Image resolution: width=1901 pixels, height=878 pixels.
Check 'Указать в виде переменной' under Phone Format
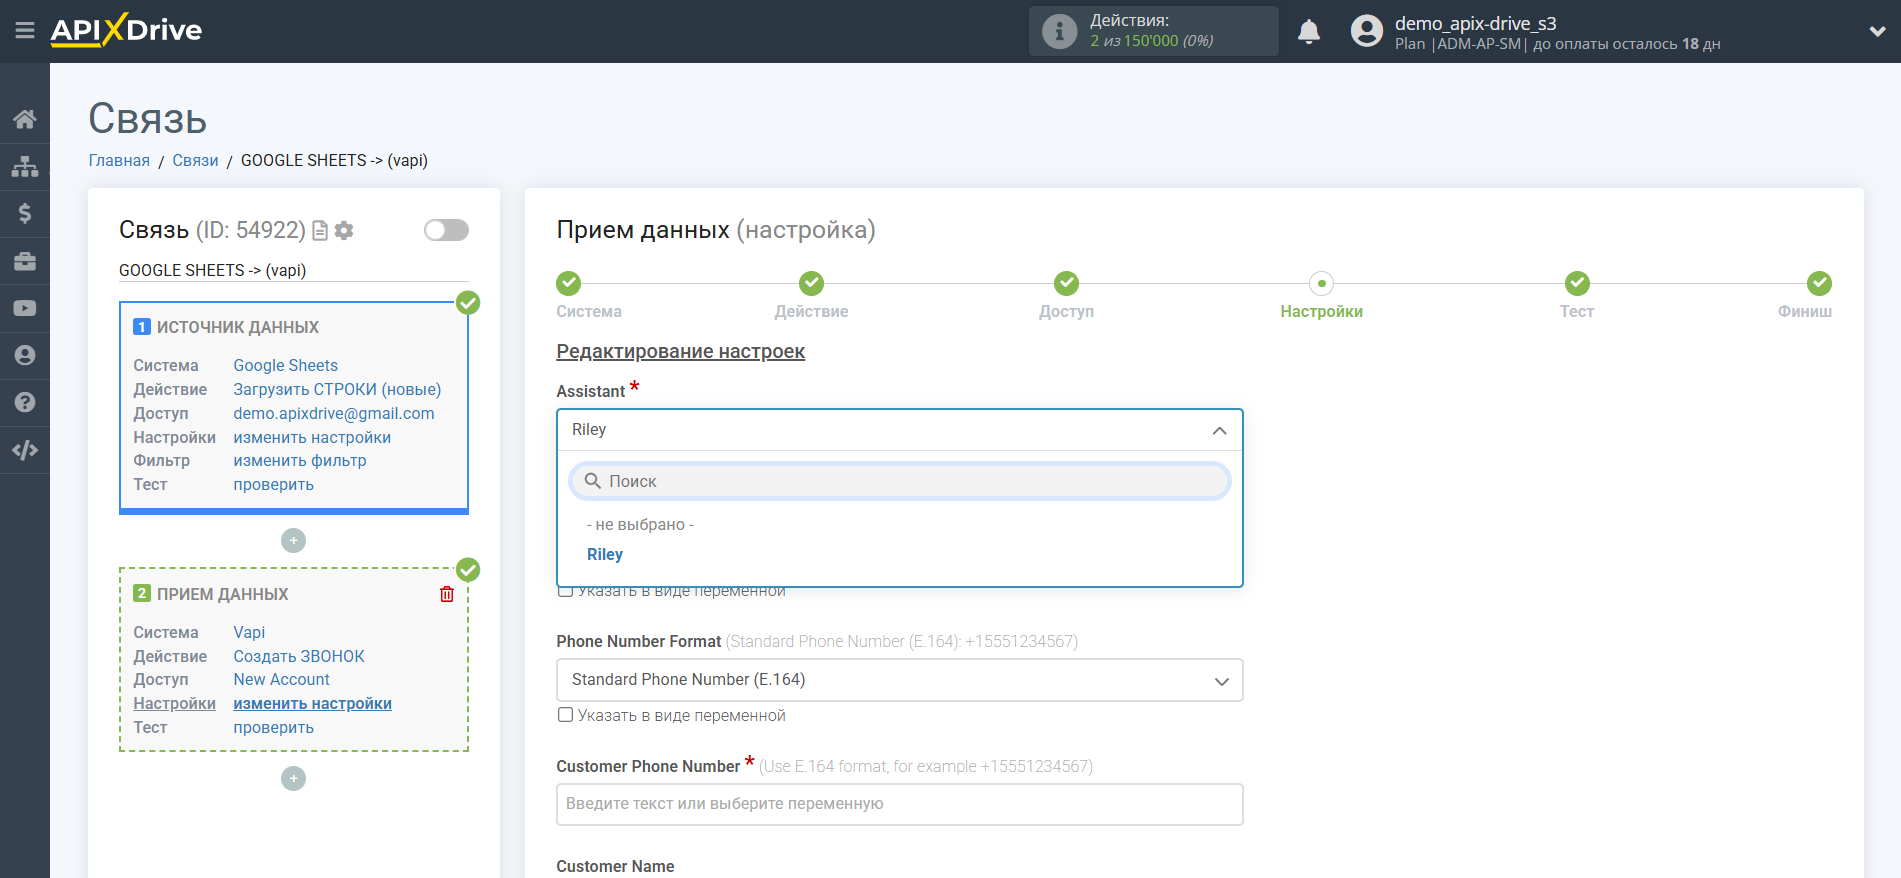point(565,715)
